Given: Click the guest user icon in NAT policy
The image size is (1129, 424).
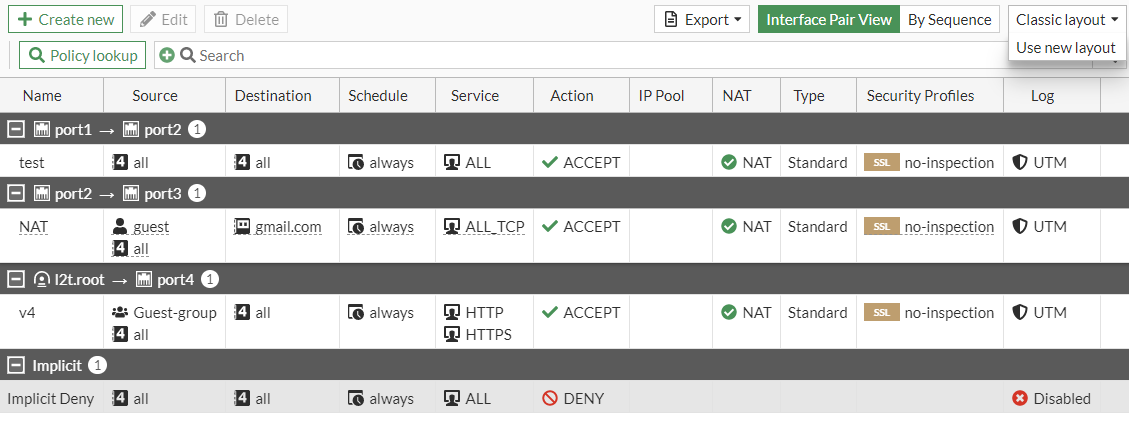Looking at the screenshot, I should [x=120, y=227].
